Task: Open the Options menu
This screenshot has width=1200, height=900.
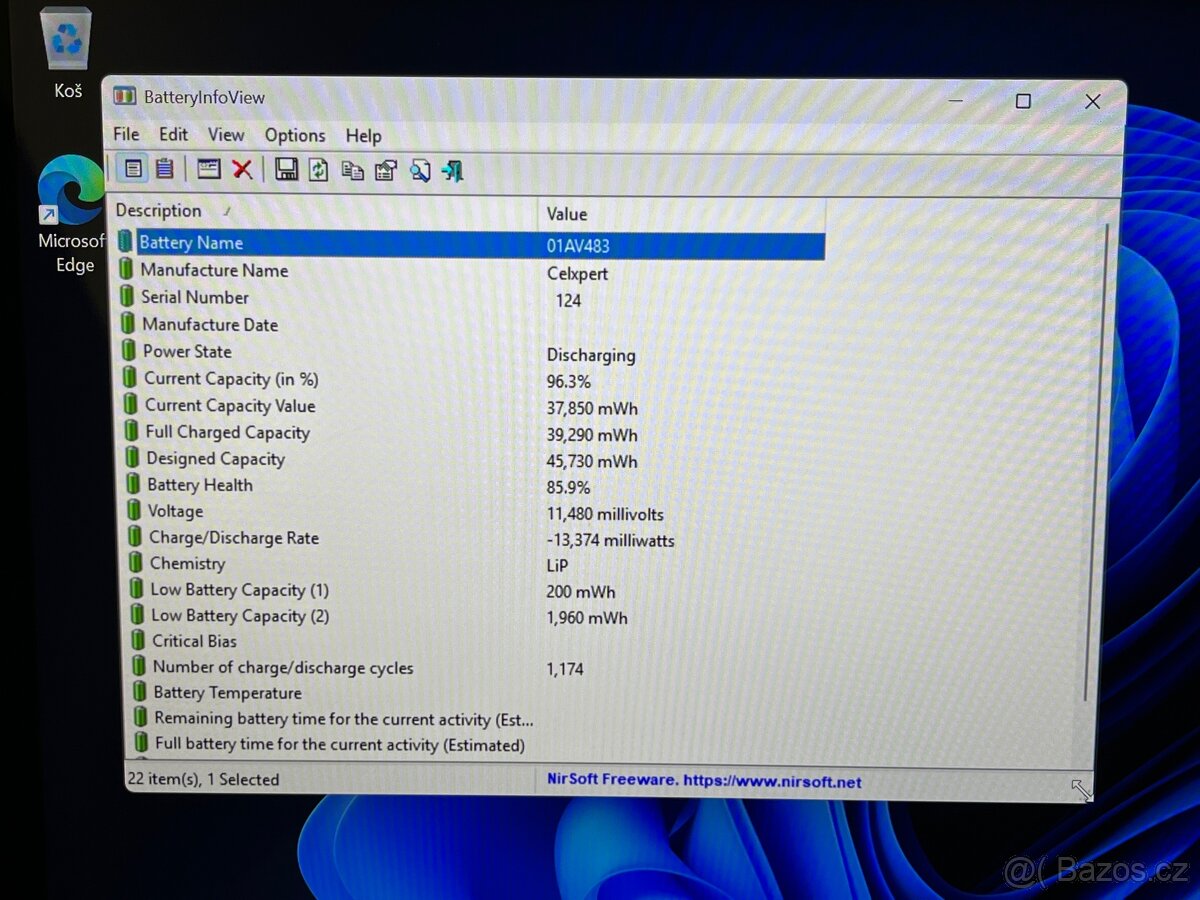Action: (295, 135)
